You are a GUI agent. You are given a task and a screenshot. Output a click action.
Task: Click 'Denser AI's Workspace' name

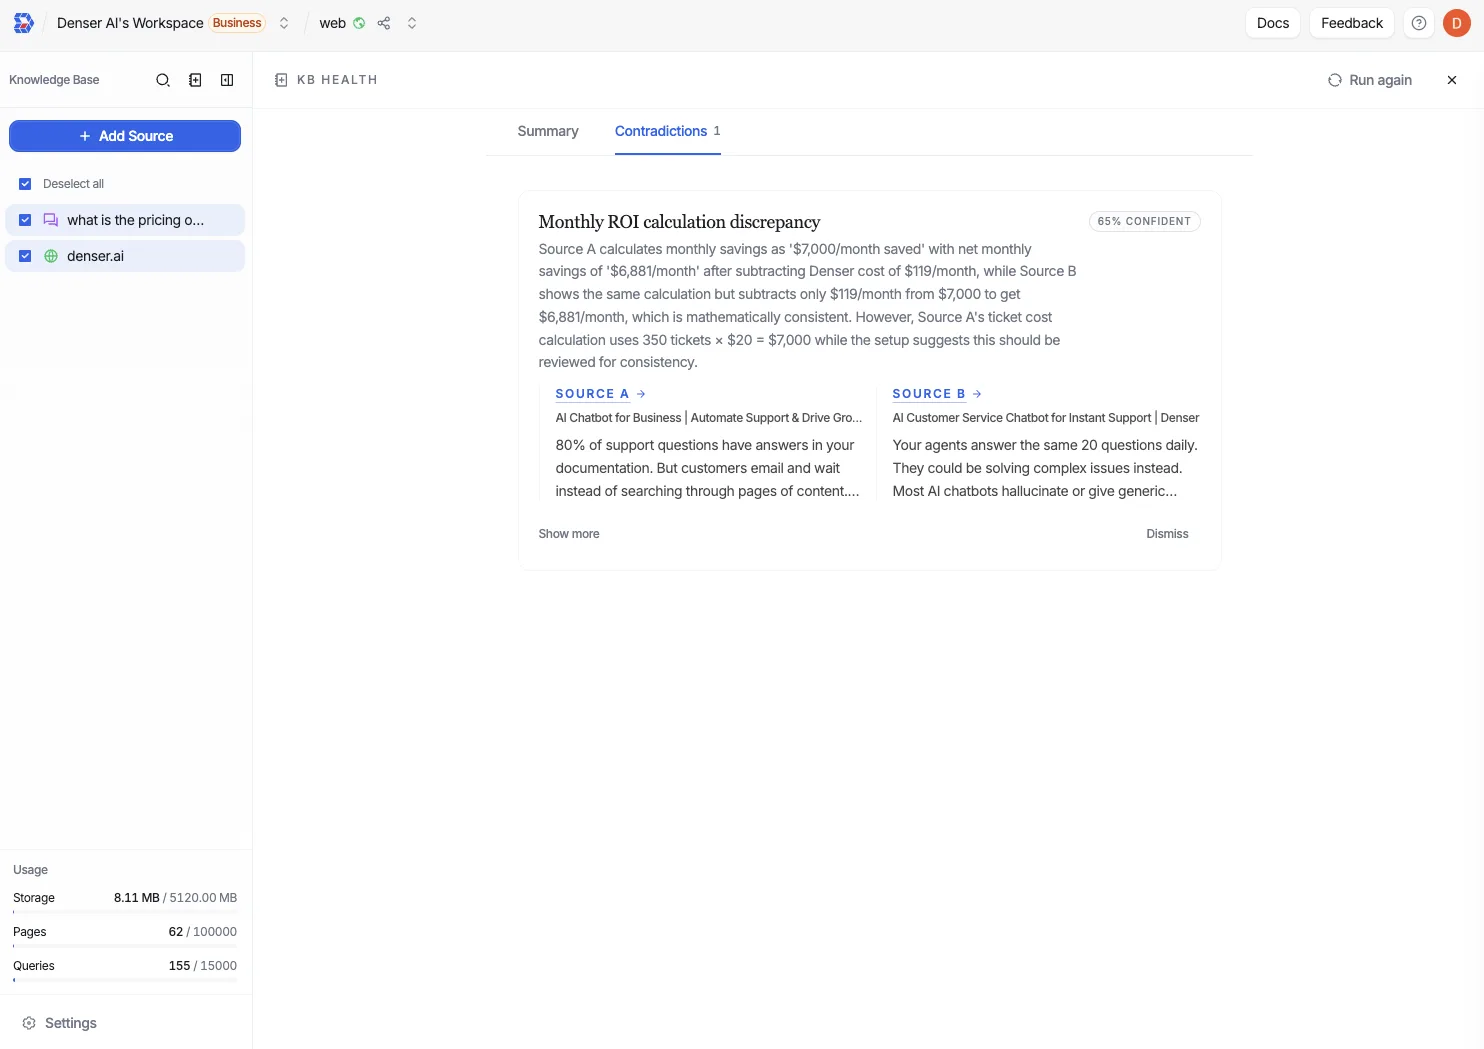coord(130,23)
